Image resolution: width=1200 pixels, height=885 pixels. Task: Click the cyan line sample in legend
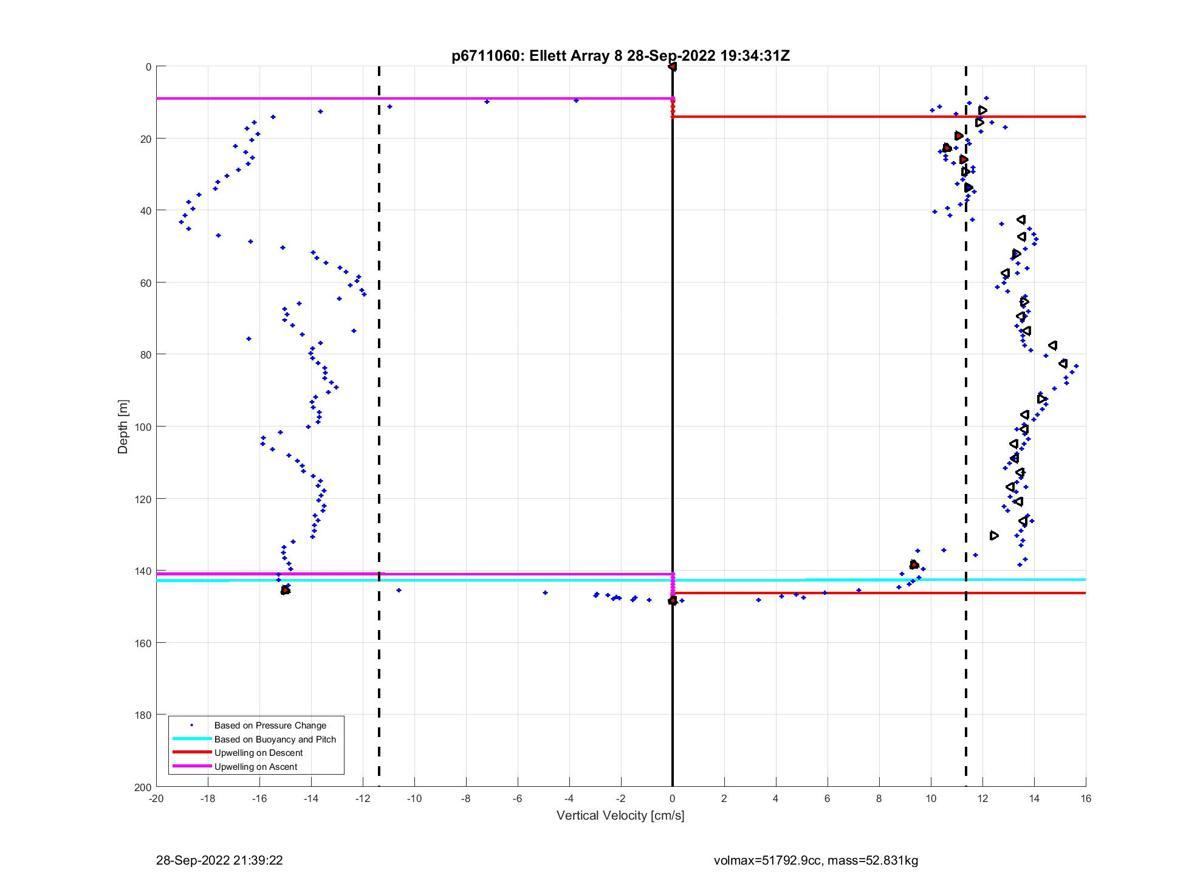tap(191, 739)
